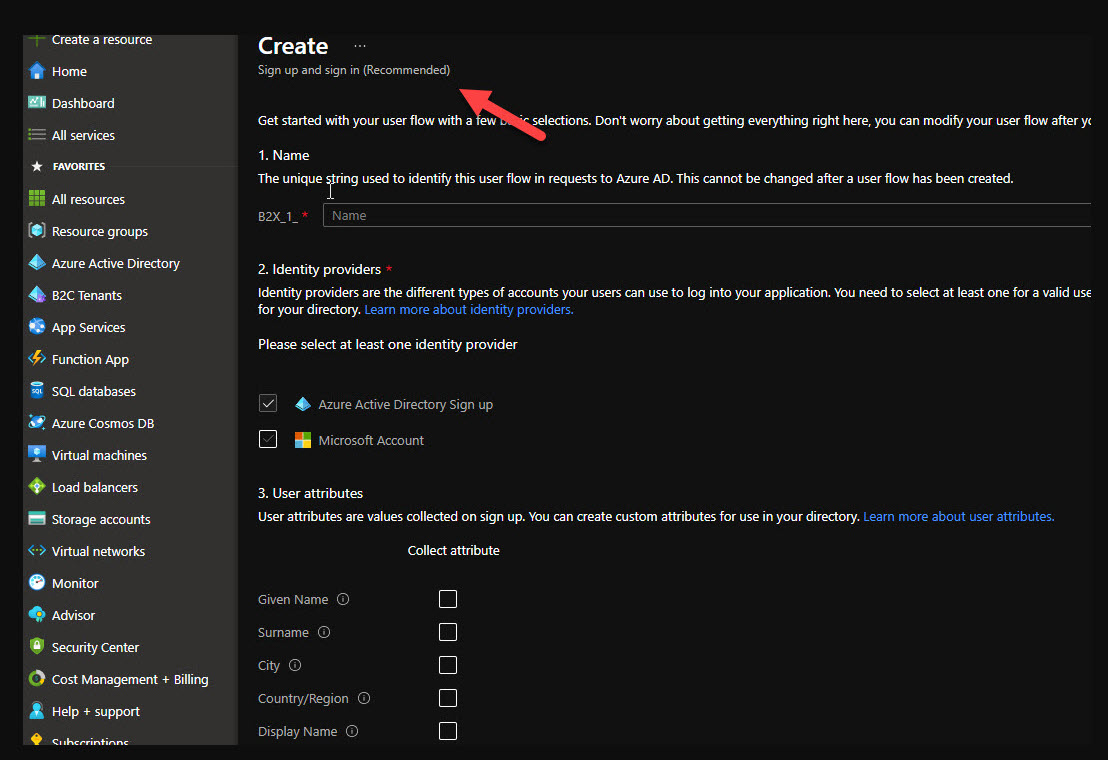The image size is (1108, 760).
Task: Click the Surname info icon
Action: pos(324,632)
